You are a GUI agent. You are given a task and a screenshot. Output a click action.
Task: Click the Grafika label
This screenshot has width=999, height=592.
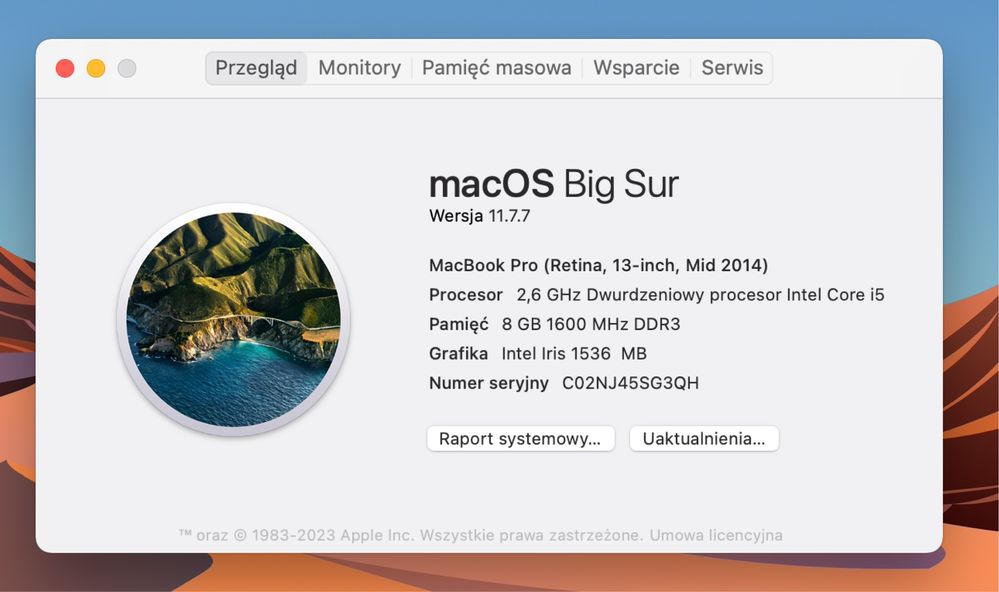point(458,354)
